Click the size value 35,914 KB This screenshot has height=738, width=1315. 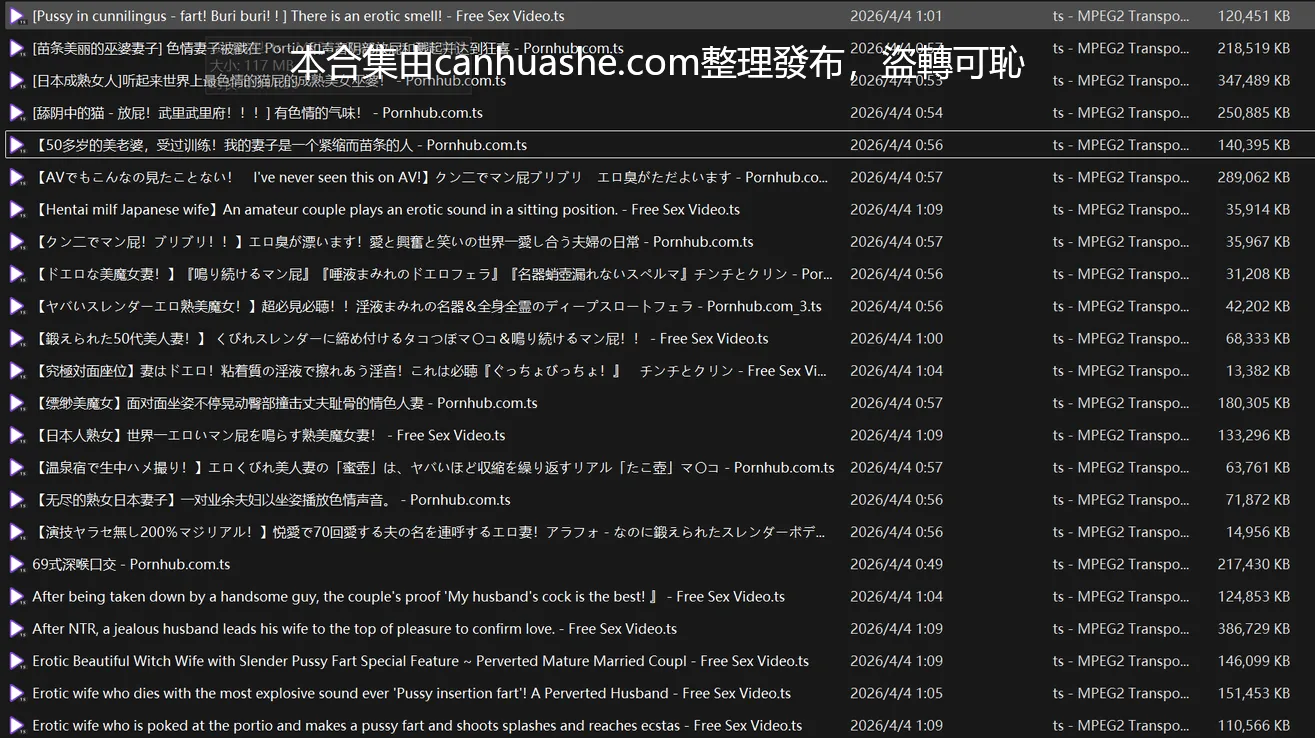pyautogui.click(x=1258, y=210)
